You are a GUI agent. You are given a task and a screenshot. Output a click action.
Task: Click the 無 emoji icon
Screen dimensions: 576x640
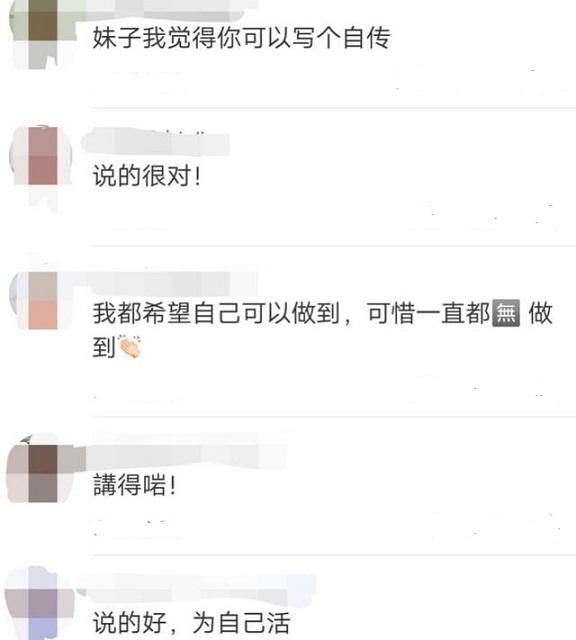[507, 313]
